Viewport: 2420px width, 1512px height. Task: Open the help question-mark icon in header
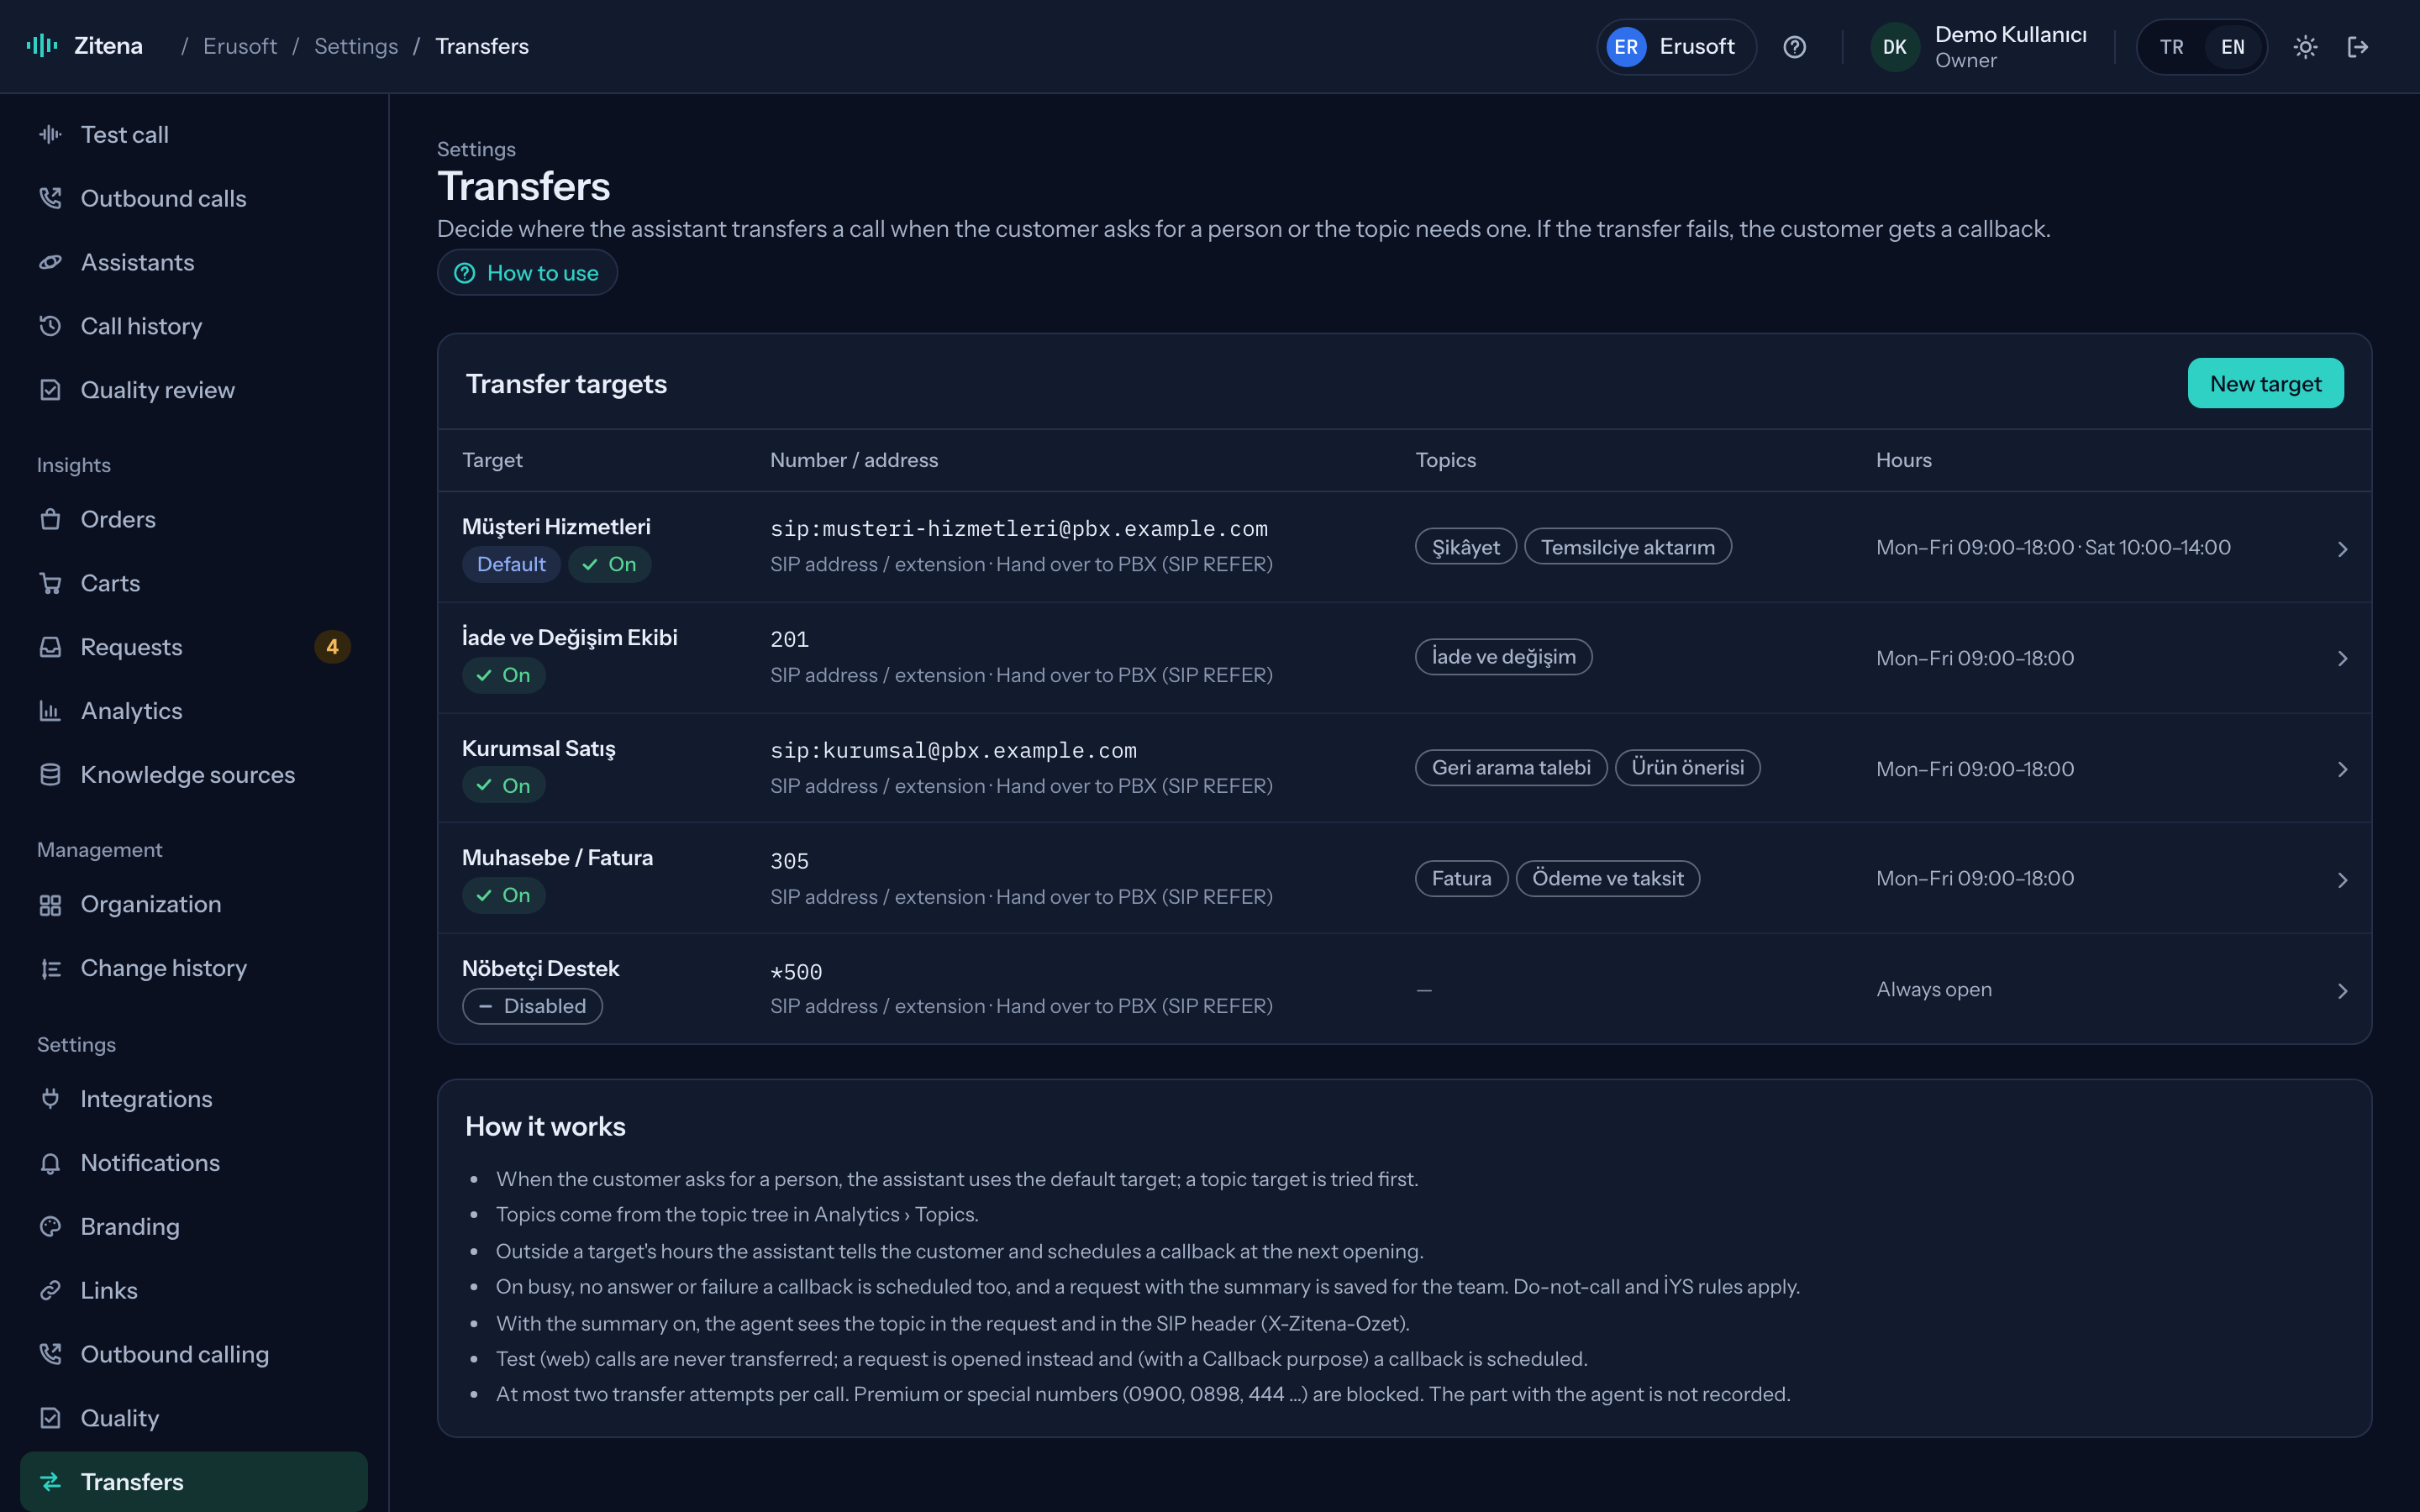tap(1794, 47)
